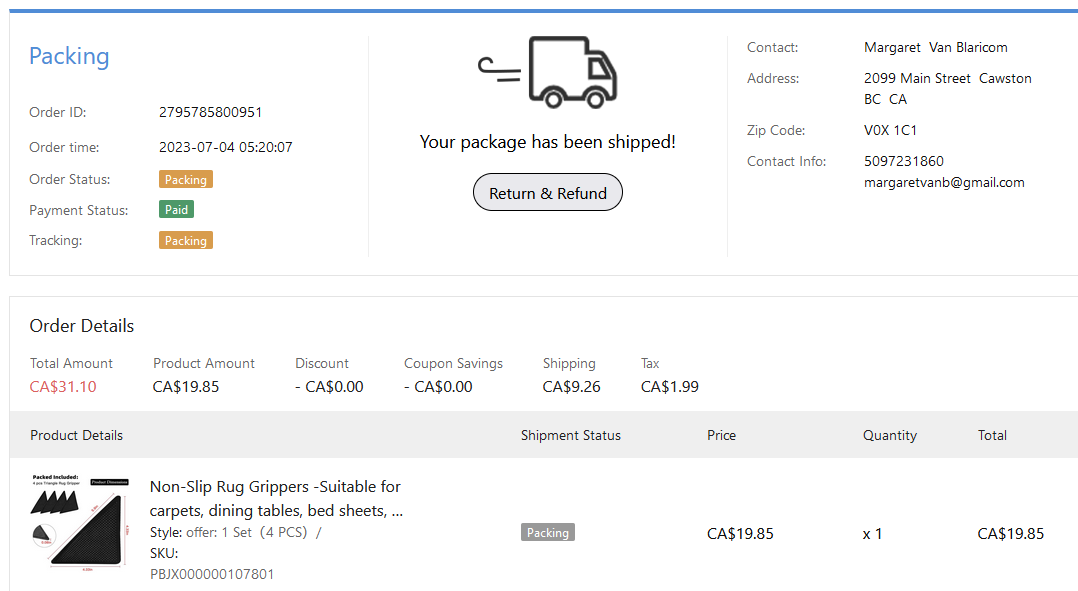Click the Packing page heading
This screenshot has width=1078, height=591.
(69, 57)
